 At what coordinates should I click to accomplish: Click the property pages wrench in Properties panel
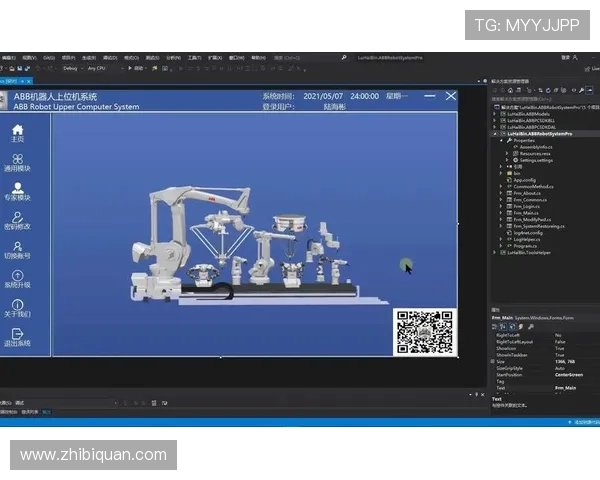pyautogui.click(x=531, y=327)
